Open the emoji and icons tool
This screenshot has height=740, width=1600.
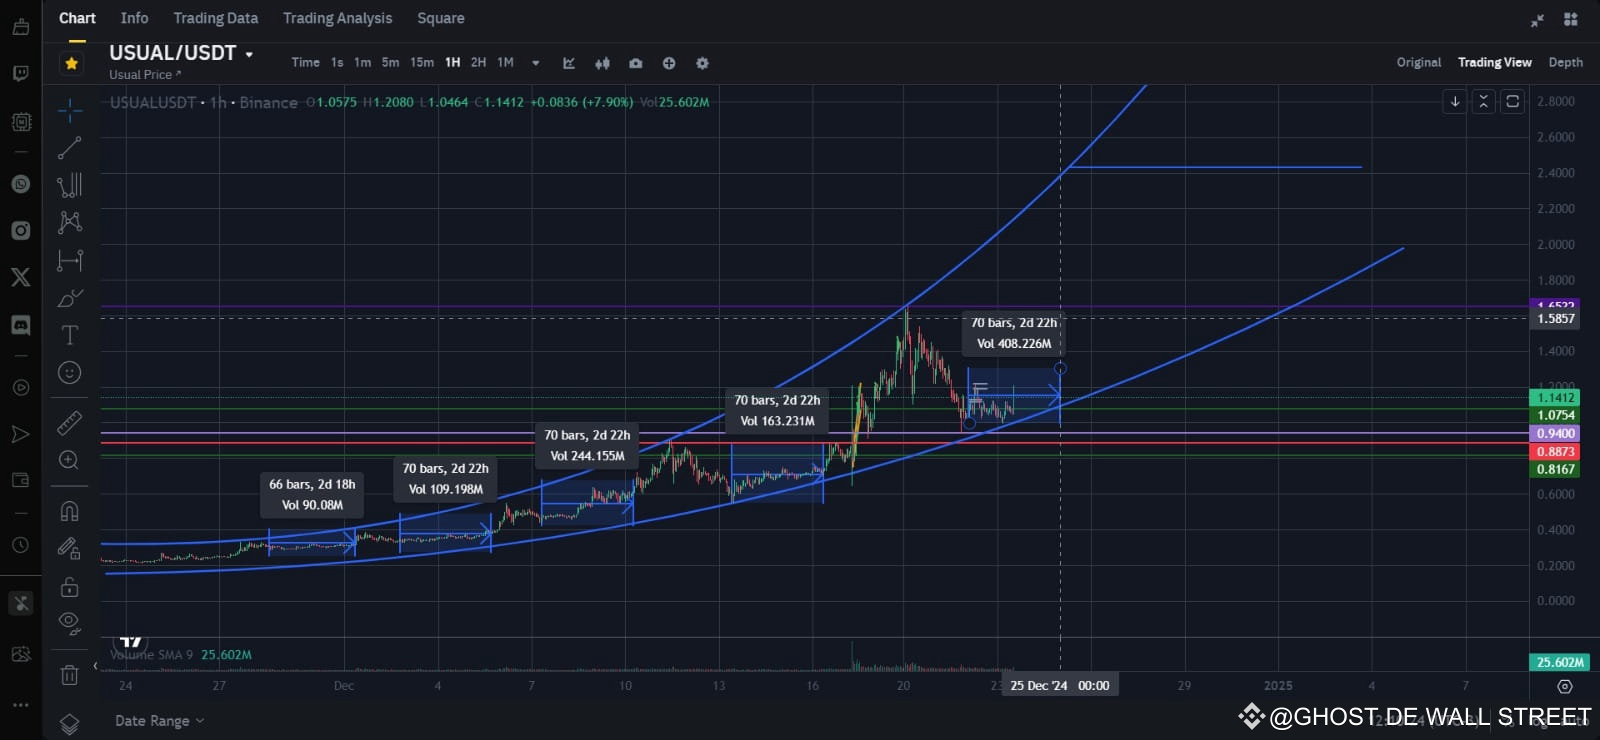click(69, 372)
